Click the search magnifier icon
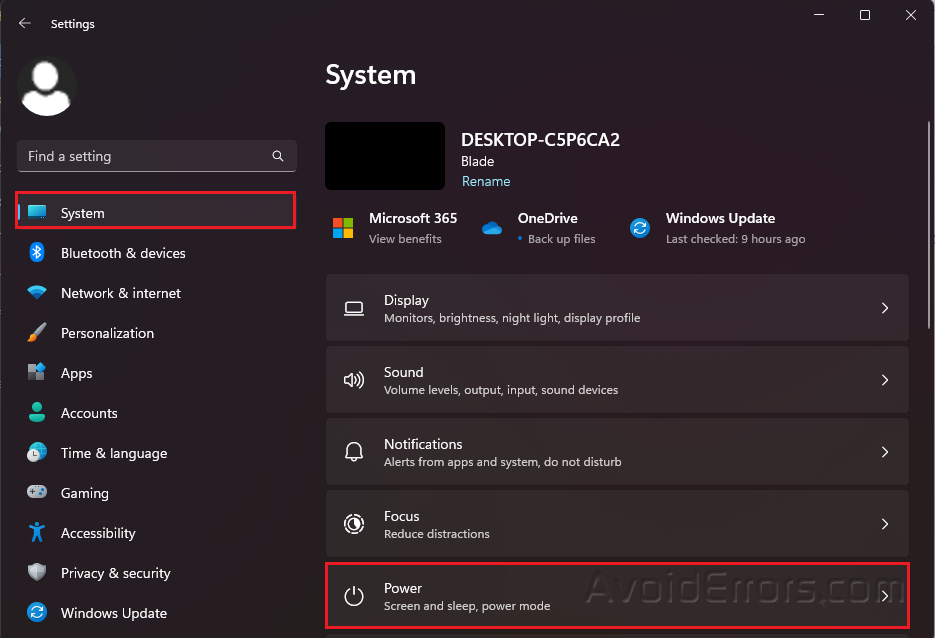 coord(278,157)
